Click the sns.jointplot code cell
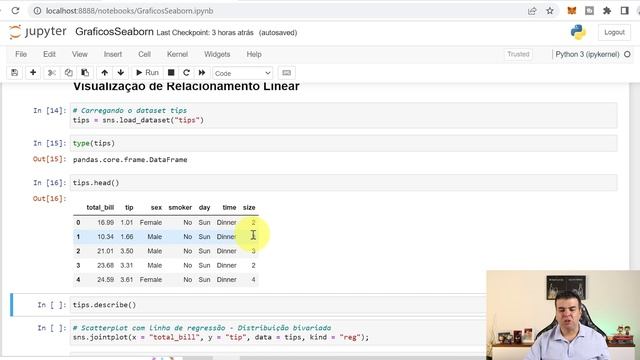Viewport: 640px width, 360px height. coord(278,333)
